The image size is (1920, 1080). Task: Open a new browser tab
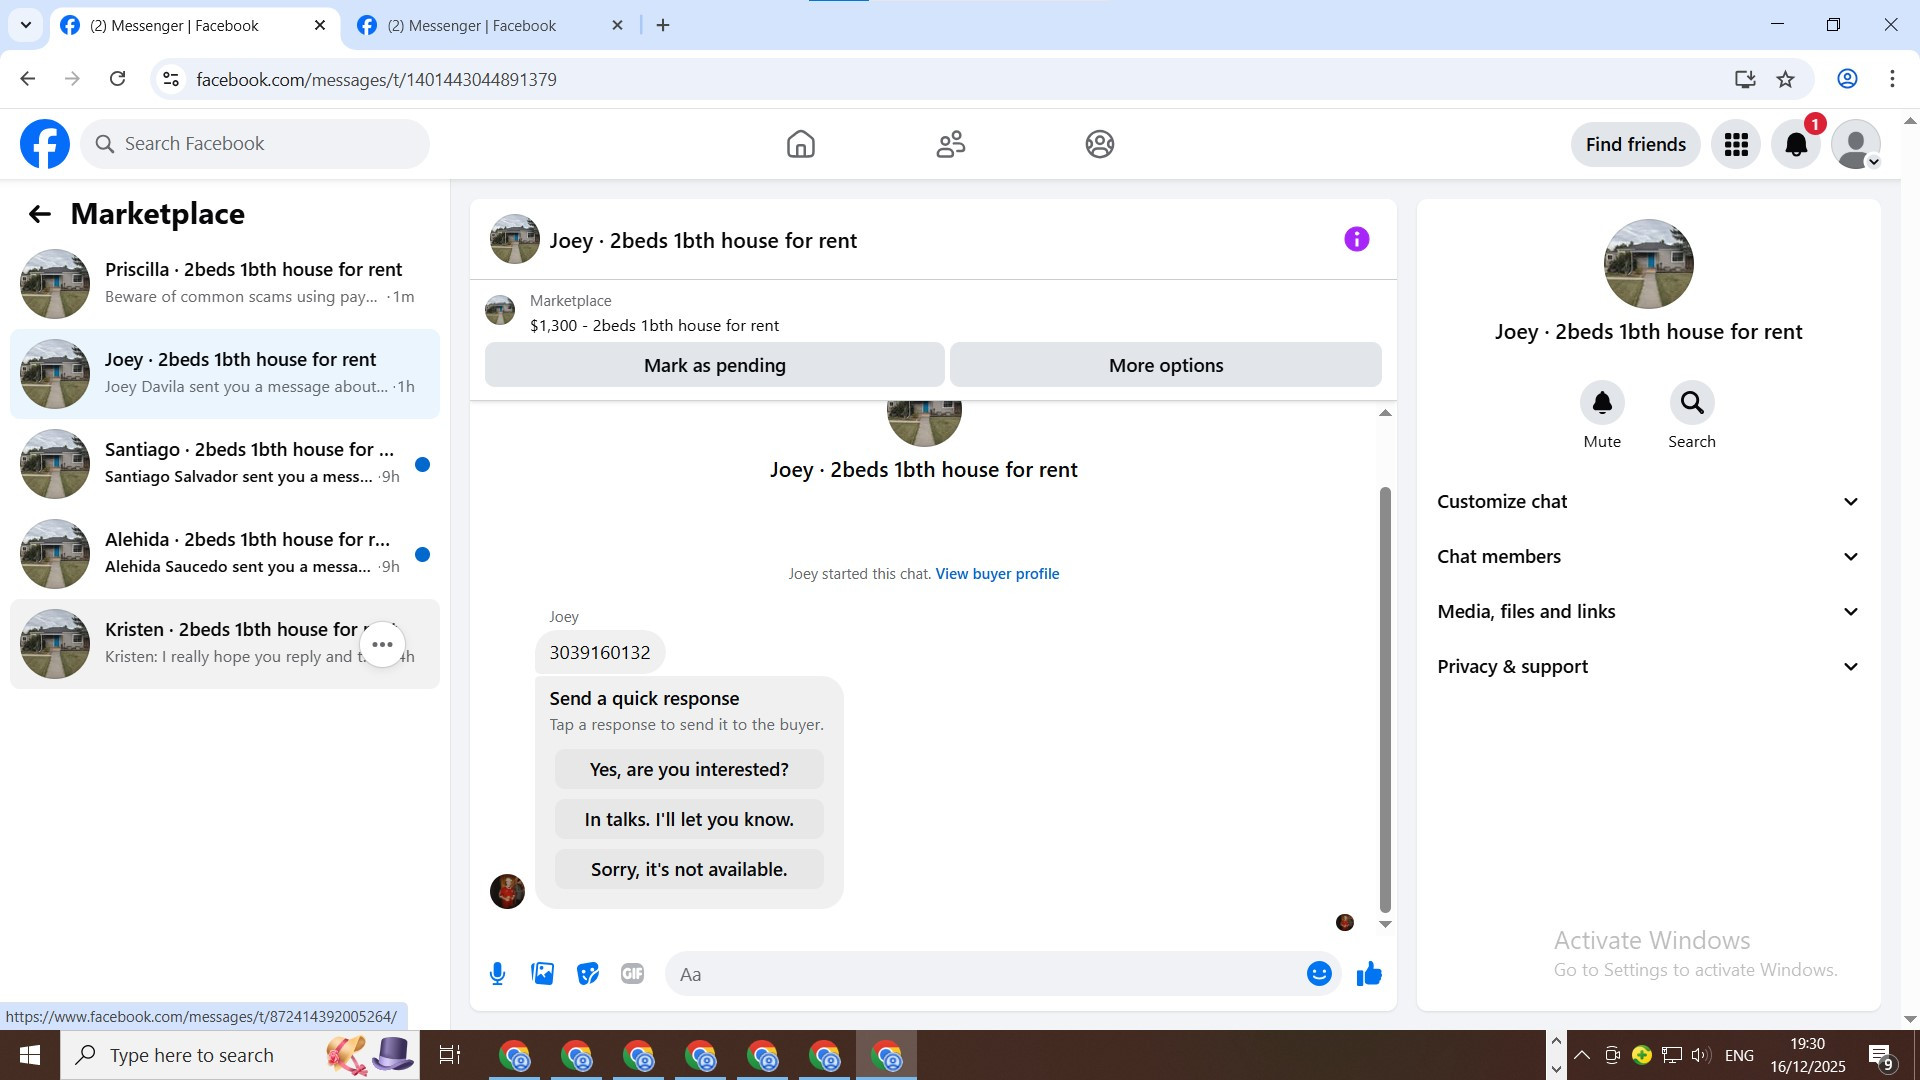tap(663, 26)
